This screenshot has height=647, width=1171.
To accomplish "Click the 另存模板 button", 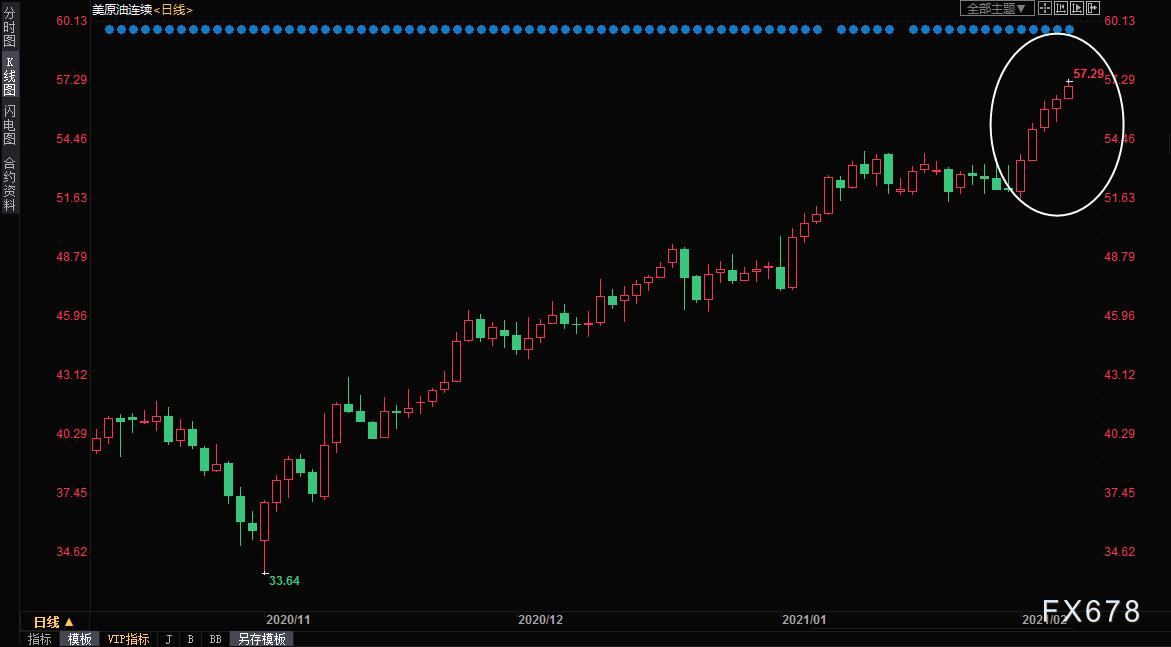I will click(261, 640).
